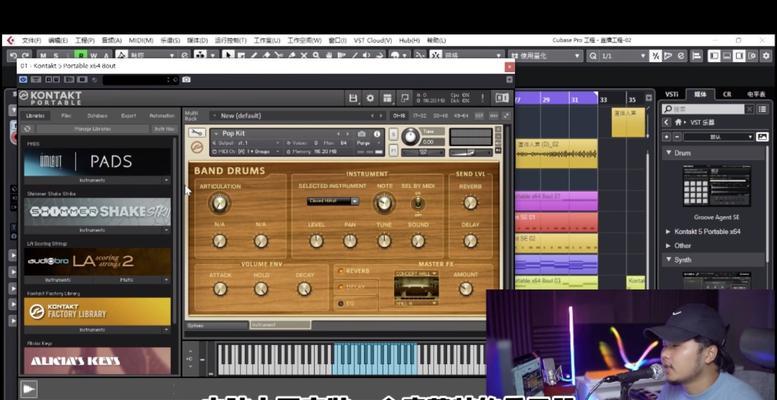Click the media results list view icon
Viewport: 777px width, 400px height.
[762, 109]
